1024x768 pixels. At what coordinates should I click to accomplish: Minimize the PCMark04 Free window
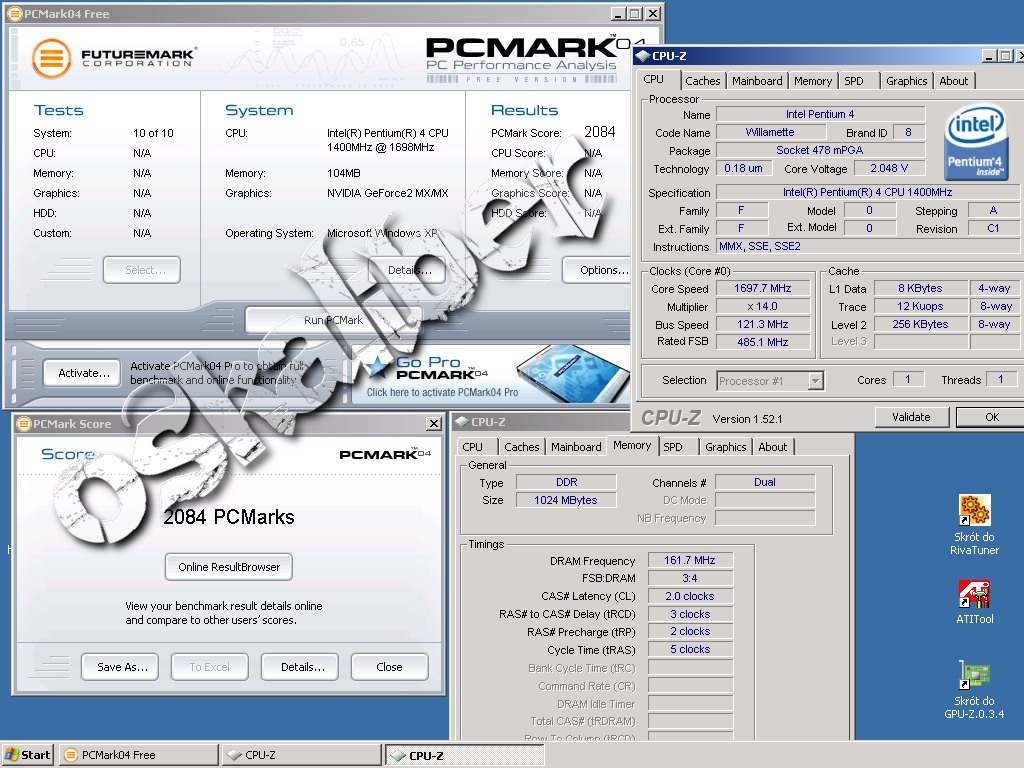[618, 14]
